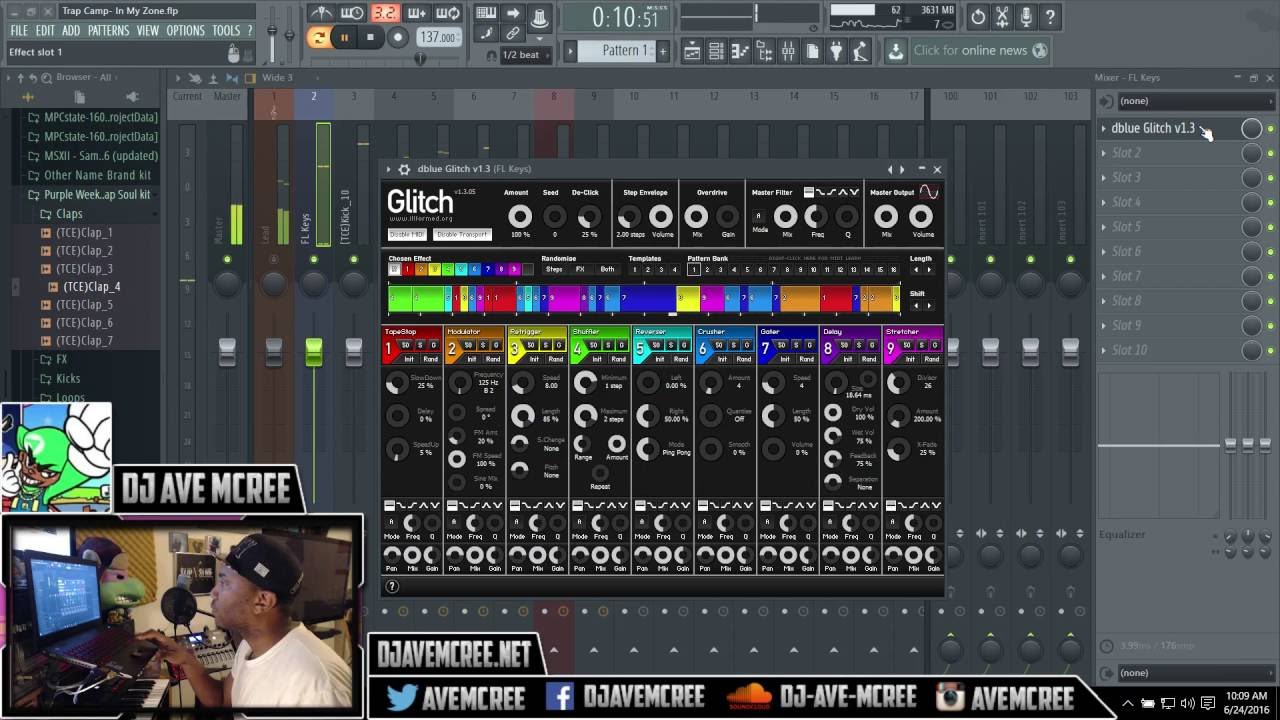Open the dblue Glitch v1.3 slot arrow menu
This screenshot has width=1280, height=720.
(1104, 128)
